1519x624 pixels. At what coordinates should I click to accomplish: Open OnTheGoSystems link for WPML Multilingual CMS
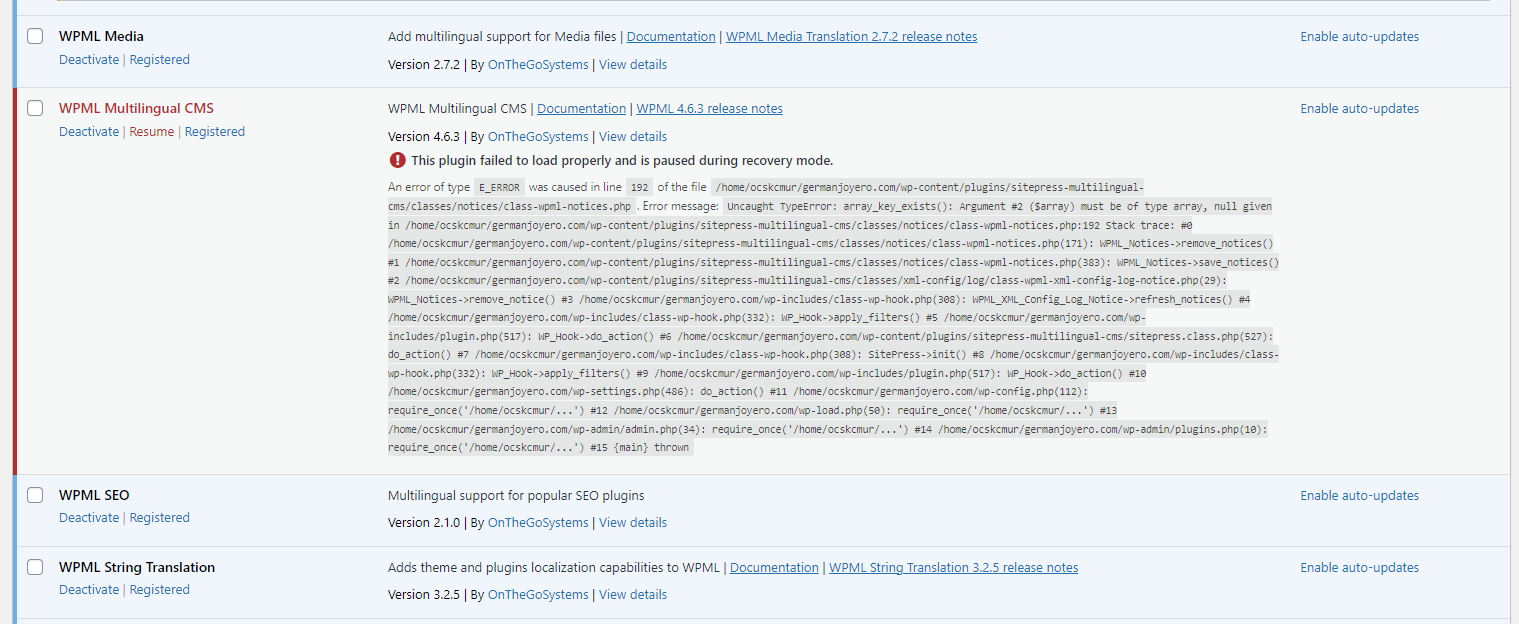(538, 137)
